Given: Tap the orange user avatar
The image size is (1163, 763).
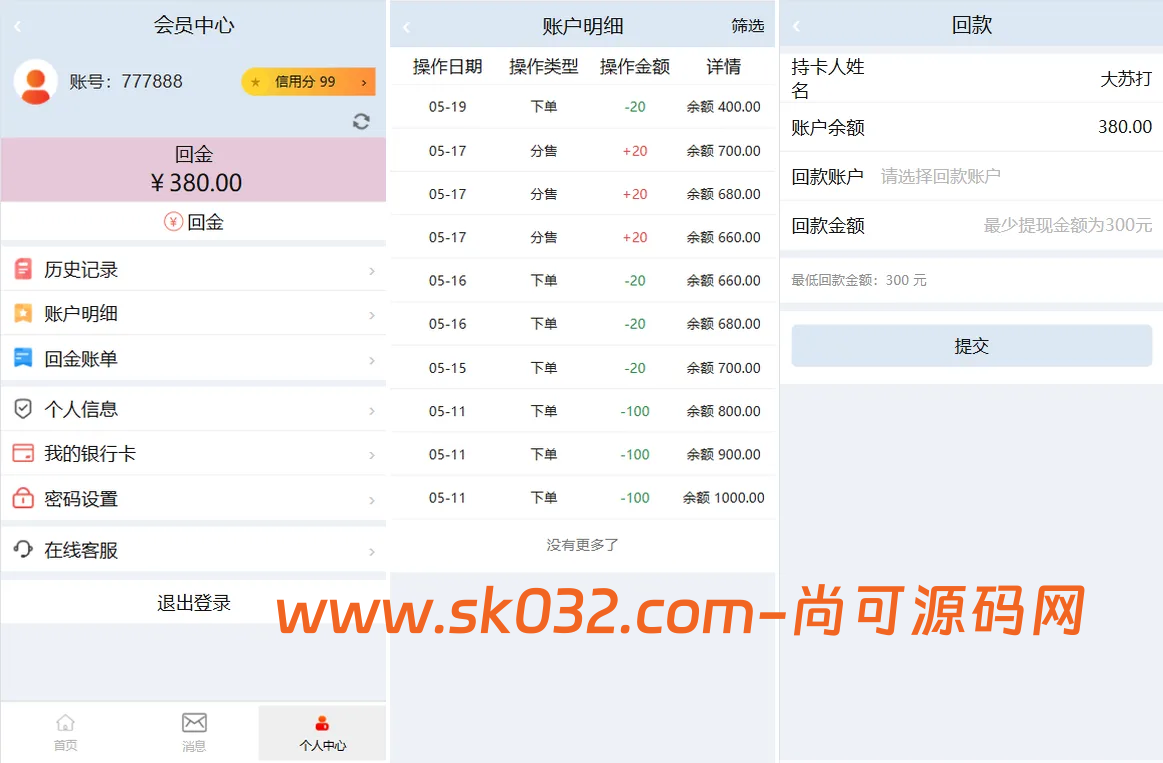Looking at the screenshot, I should 36,82.
